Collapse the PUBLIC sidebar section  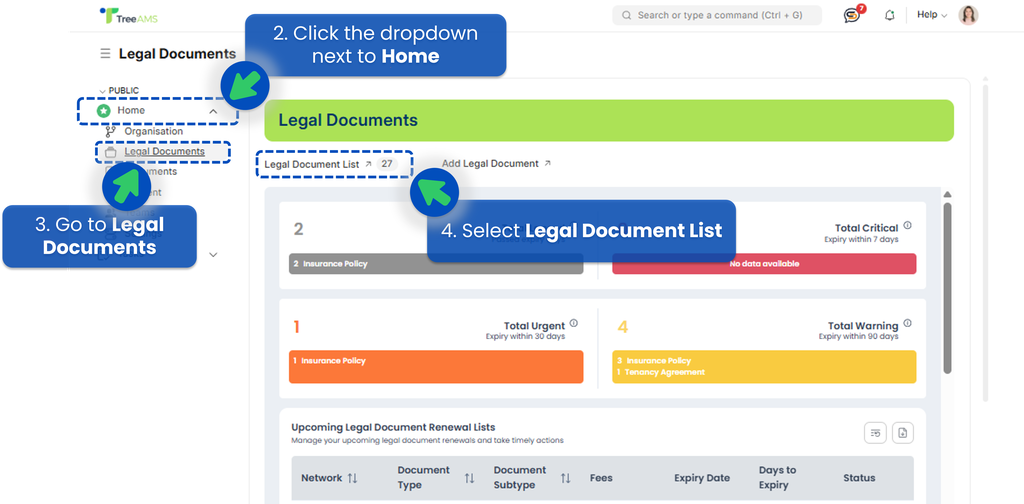(x=102, y=91)
